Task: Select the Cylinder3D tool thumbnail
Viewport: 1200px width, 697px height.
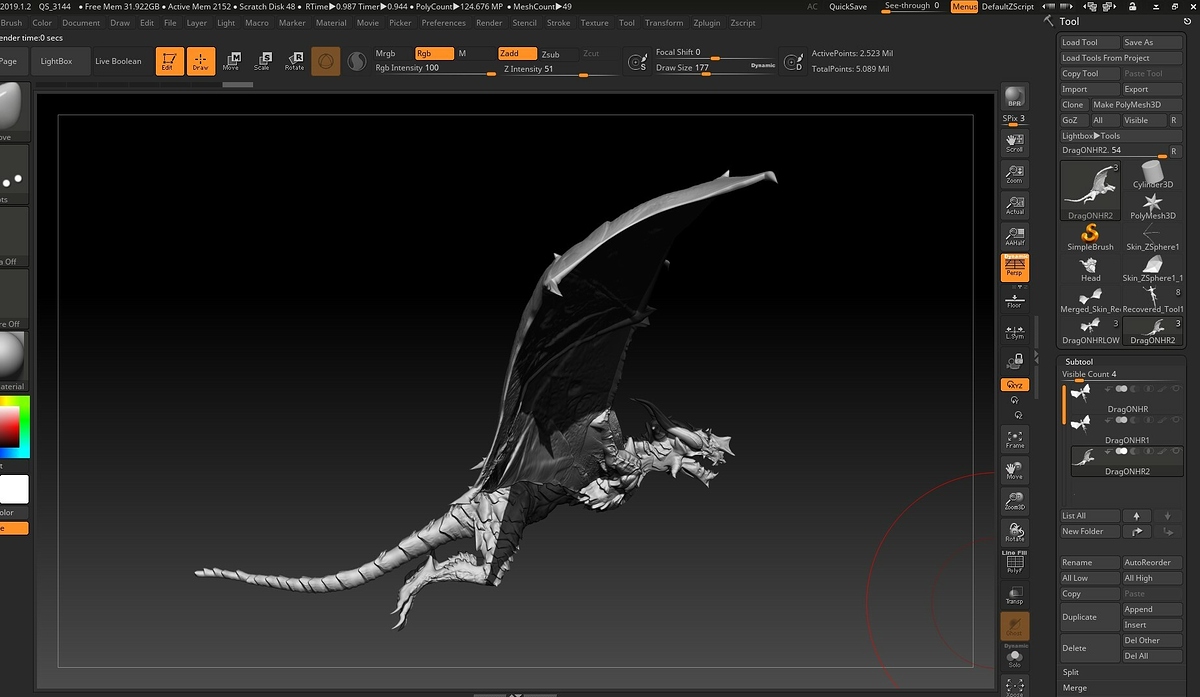Action: point(1153,175)
